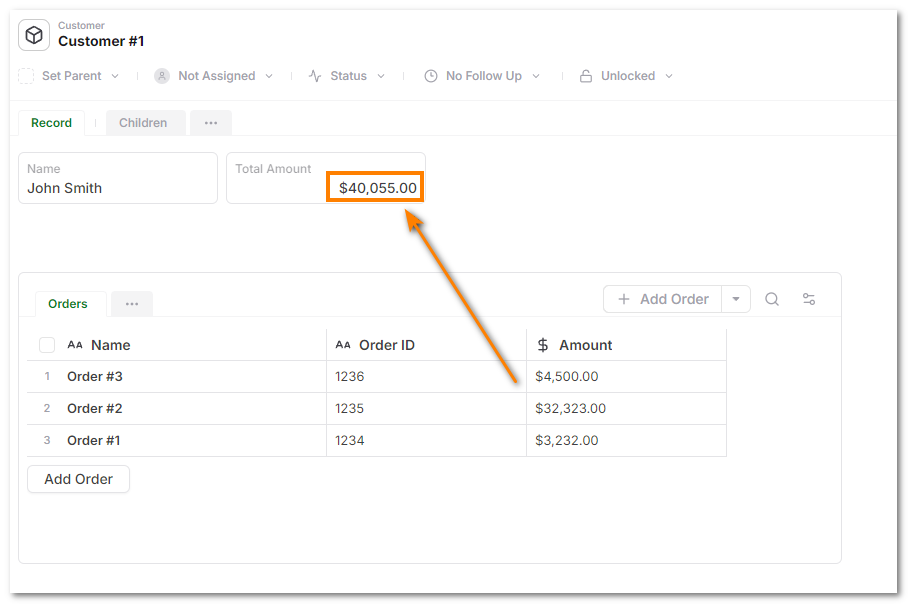
Task: Click the Customer cube icon
Action: 34,35
